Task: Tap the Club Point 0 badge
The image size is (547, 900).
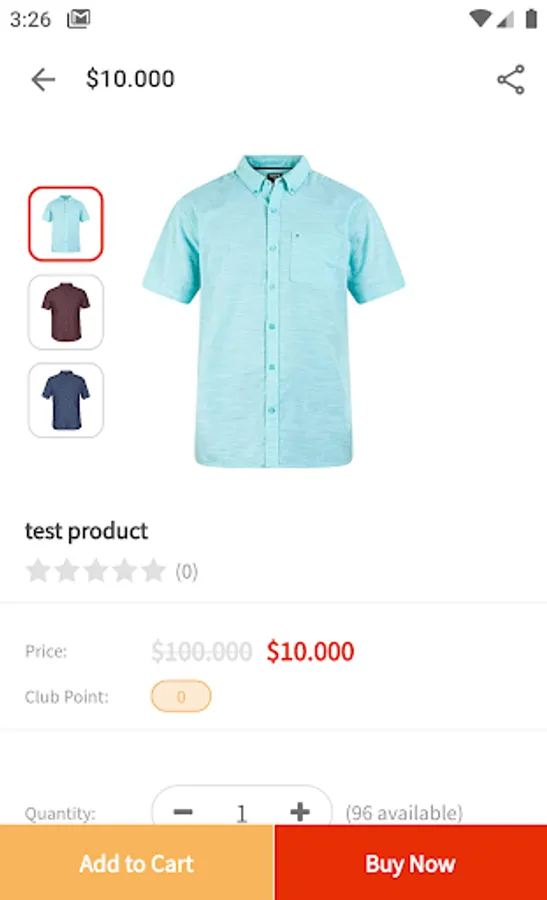Action: coord(181,696)
